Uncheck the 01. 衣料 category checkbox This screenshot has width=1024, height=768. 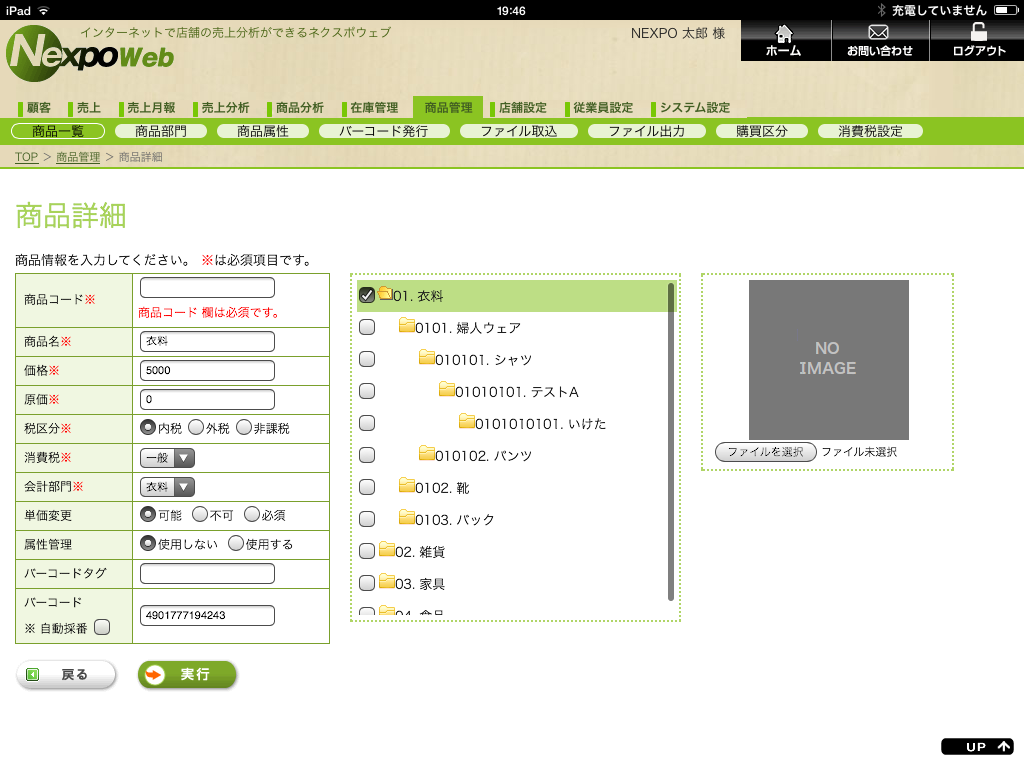pos(367,295)
